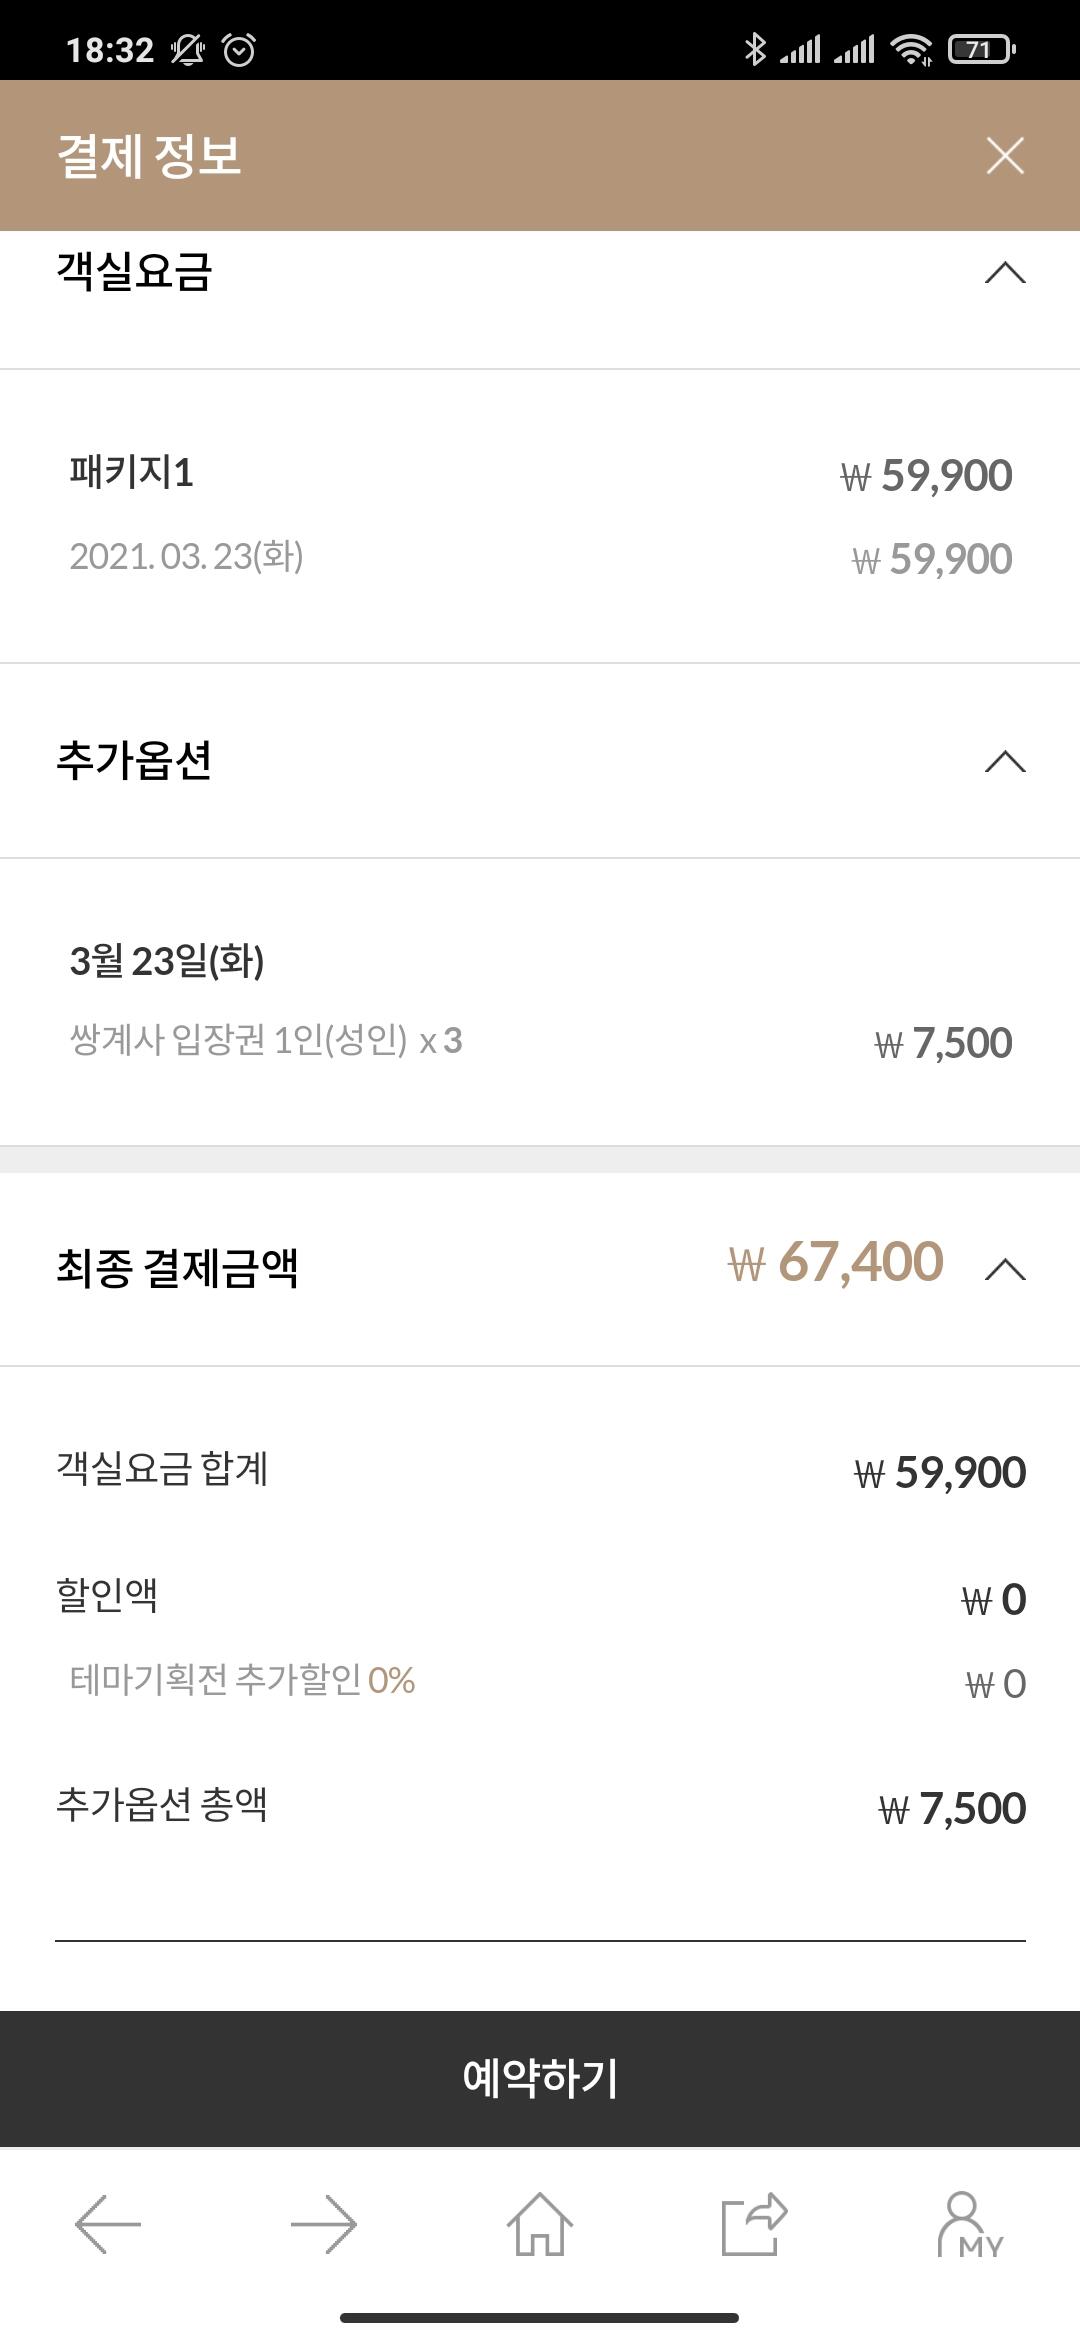
Task: Go forward with the right arrow icon
Action: 323,2224
